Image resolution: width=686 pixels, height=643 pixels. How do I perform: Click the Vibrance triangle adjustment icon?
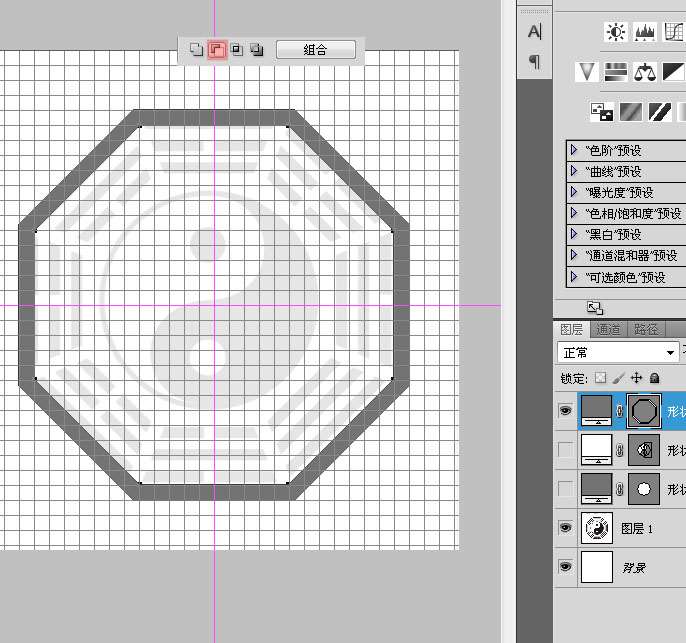[587, 71]
